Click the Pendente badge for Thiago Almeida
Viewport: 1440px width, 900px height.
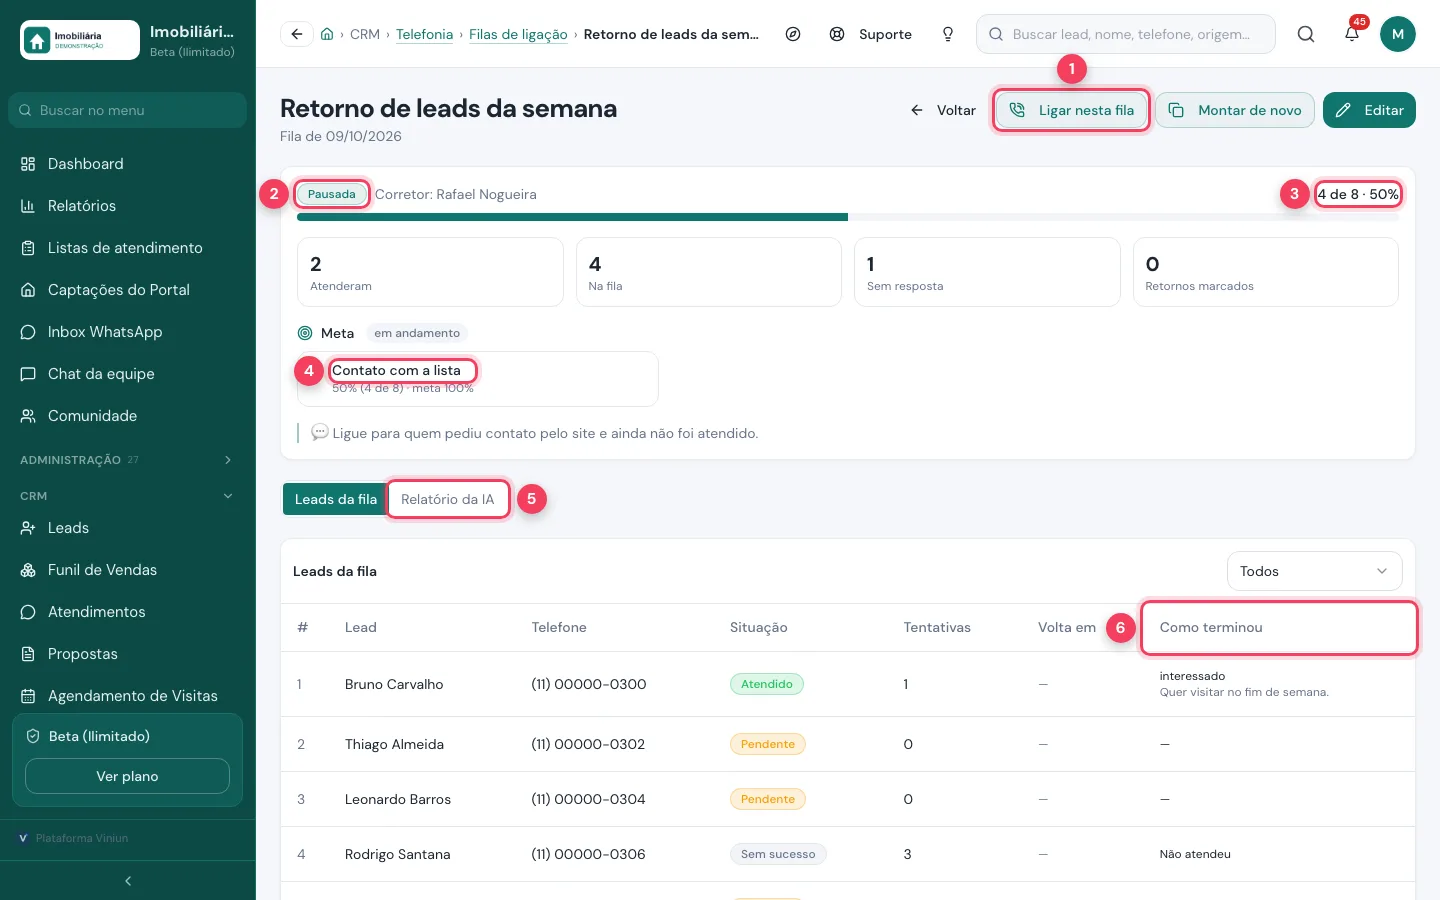coord(768,744)
